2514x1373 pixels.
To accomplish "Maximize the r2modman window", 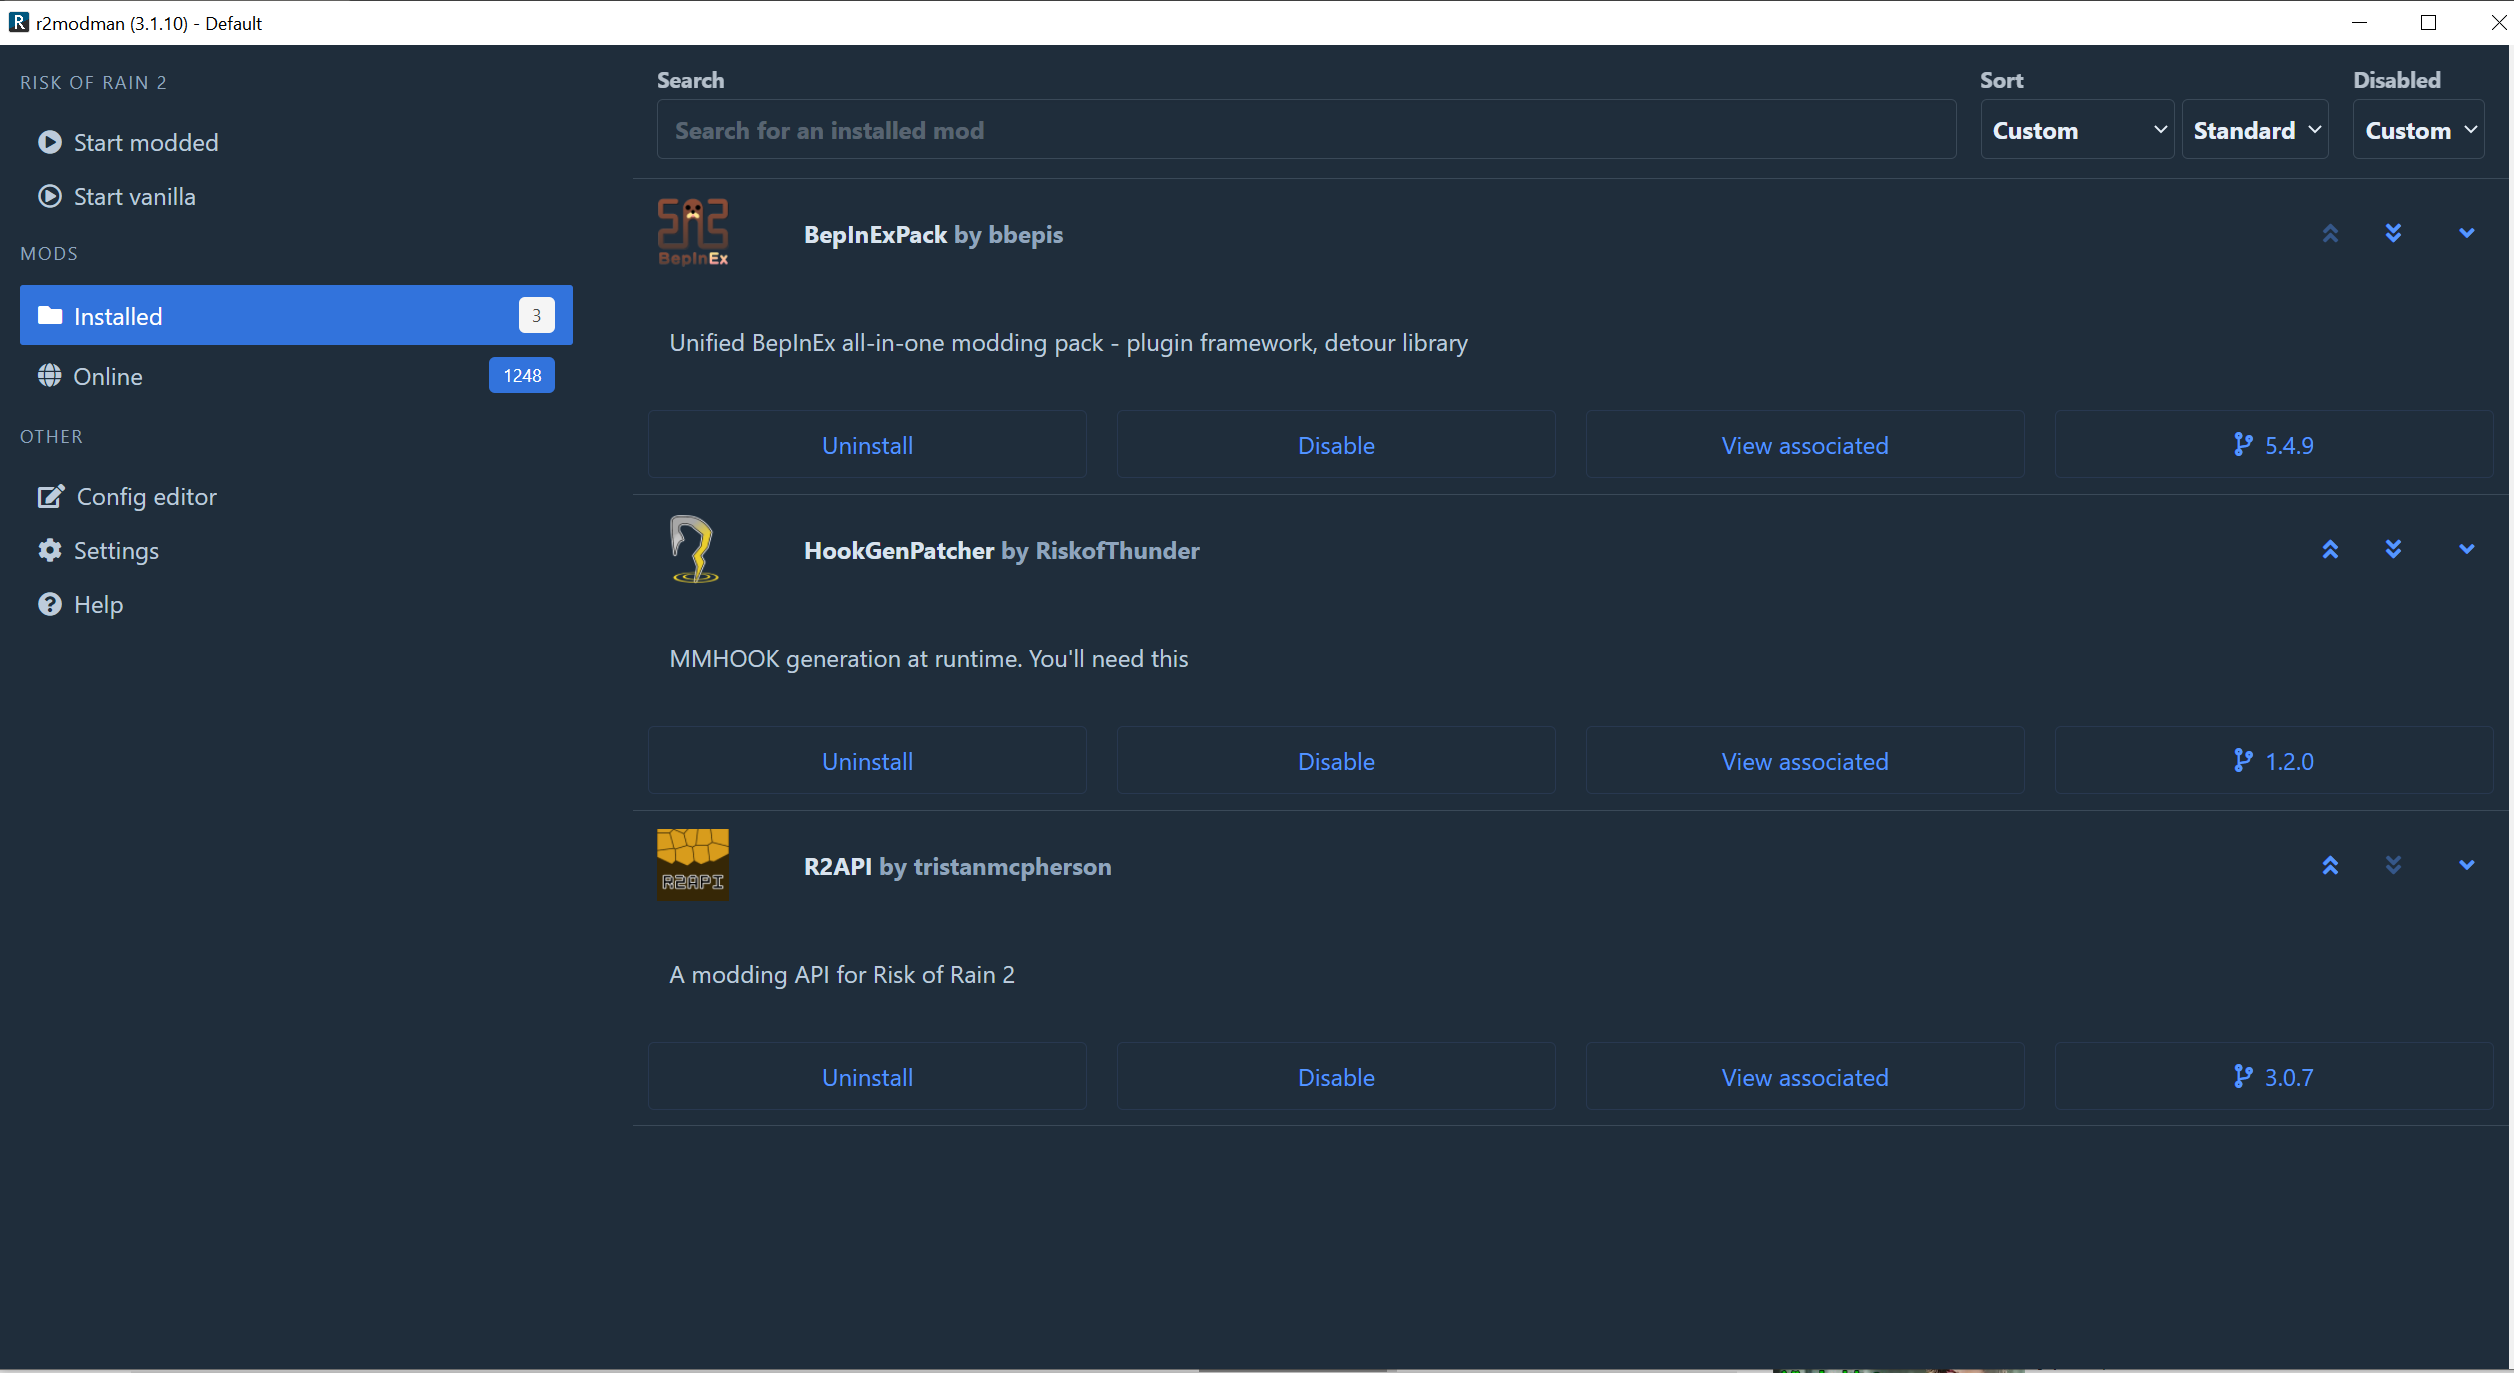I will click(2428, 22).
